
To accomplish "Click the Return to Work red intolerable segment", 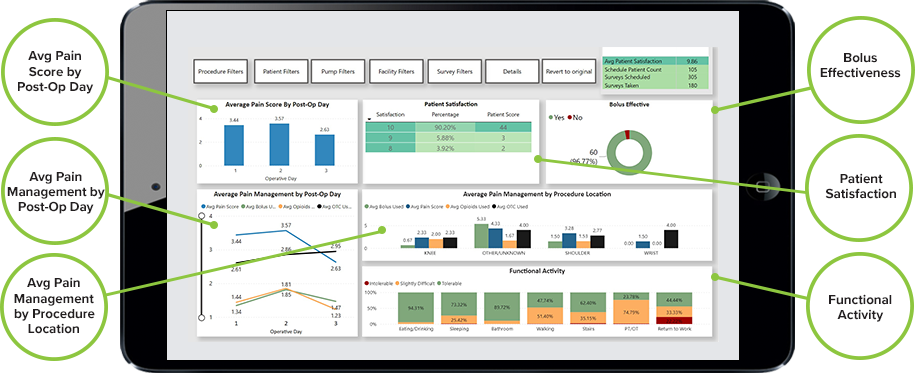I will tap(674, 320).
